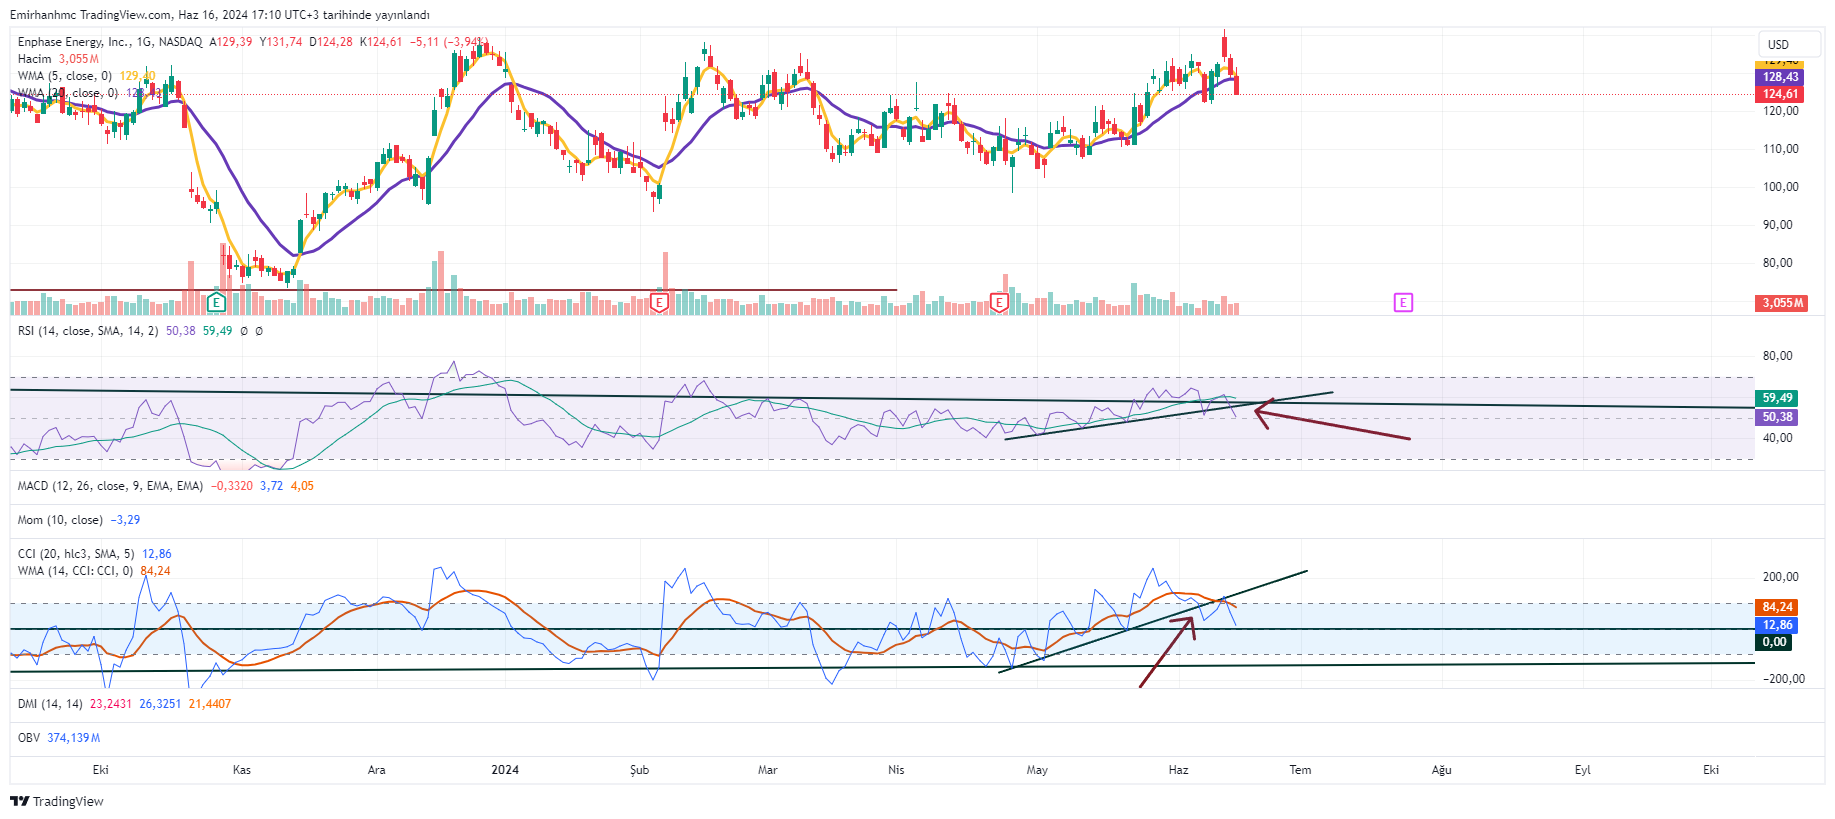Click the 100,00 price axis label
Screen dimensions: 1835x819
[1781, 187]
